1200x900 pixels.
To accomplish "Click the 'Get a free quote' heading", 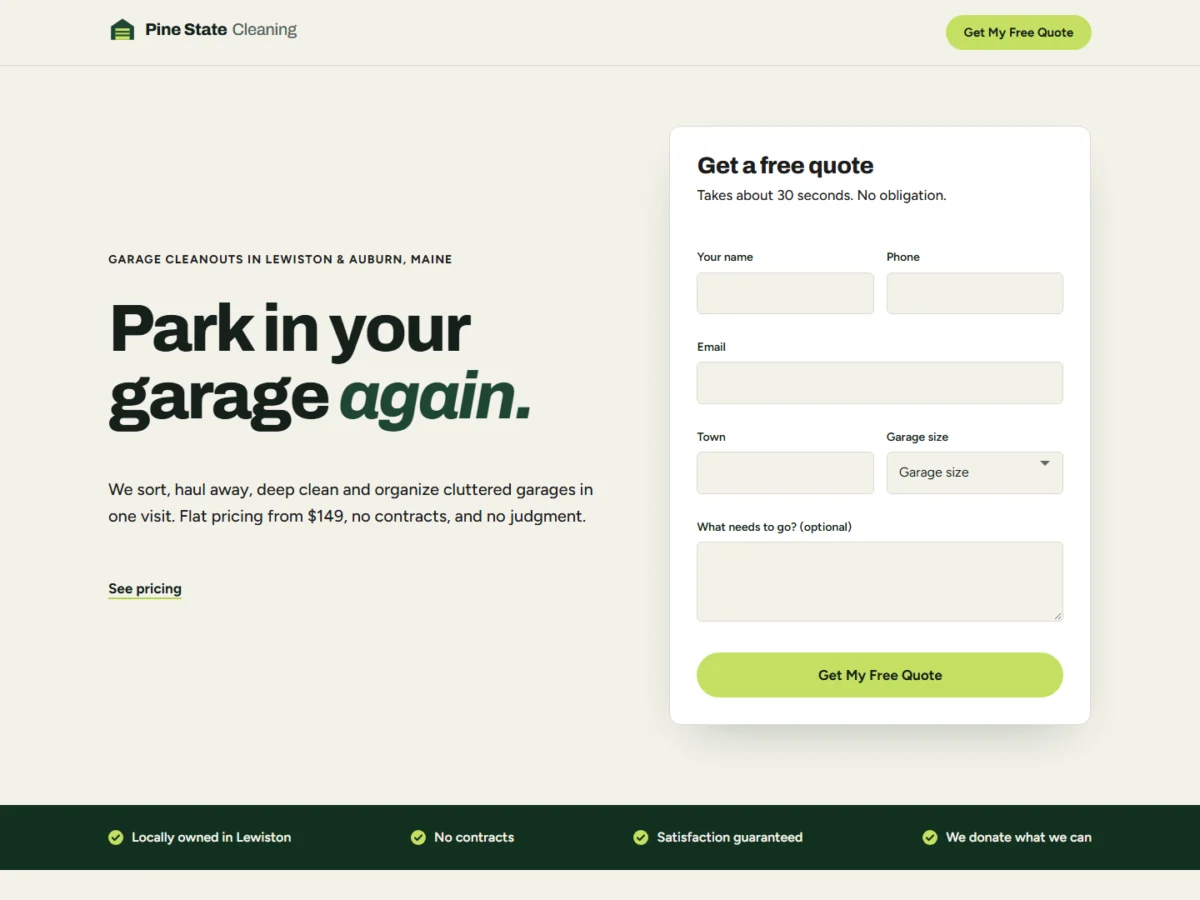I will [785, 166].
